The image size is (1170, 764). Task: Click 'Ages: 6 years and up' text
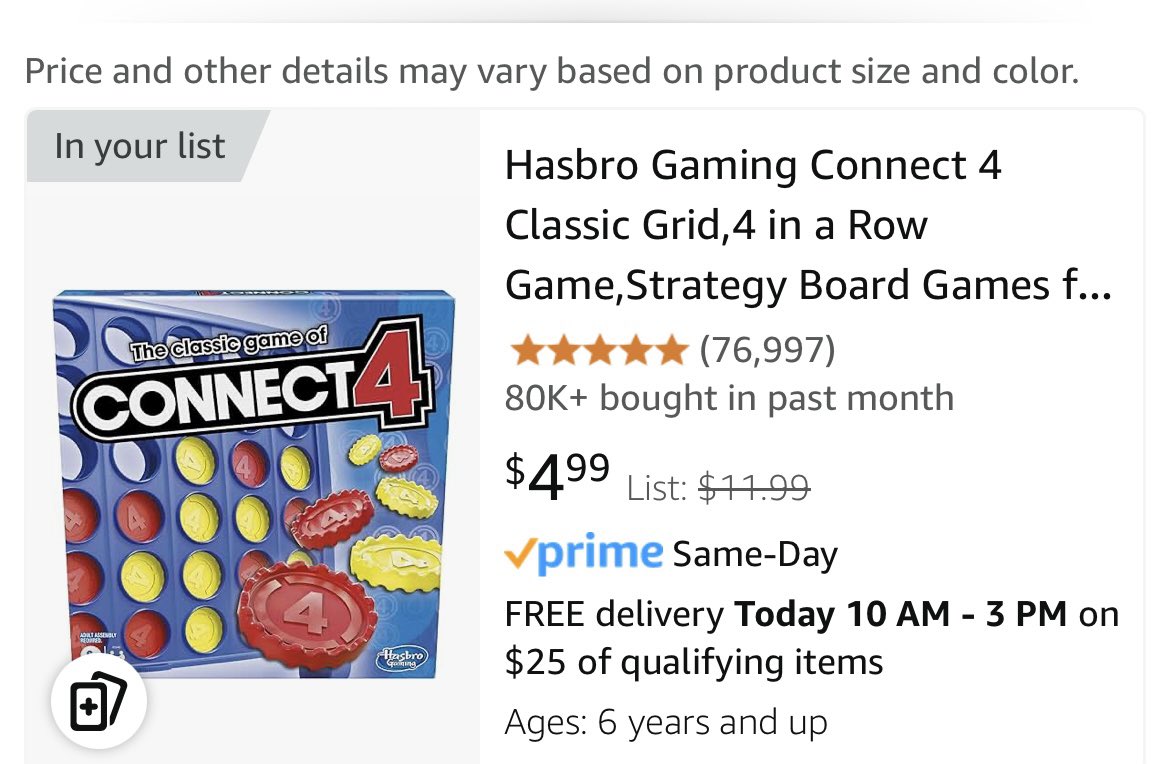pos(666,722)
